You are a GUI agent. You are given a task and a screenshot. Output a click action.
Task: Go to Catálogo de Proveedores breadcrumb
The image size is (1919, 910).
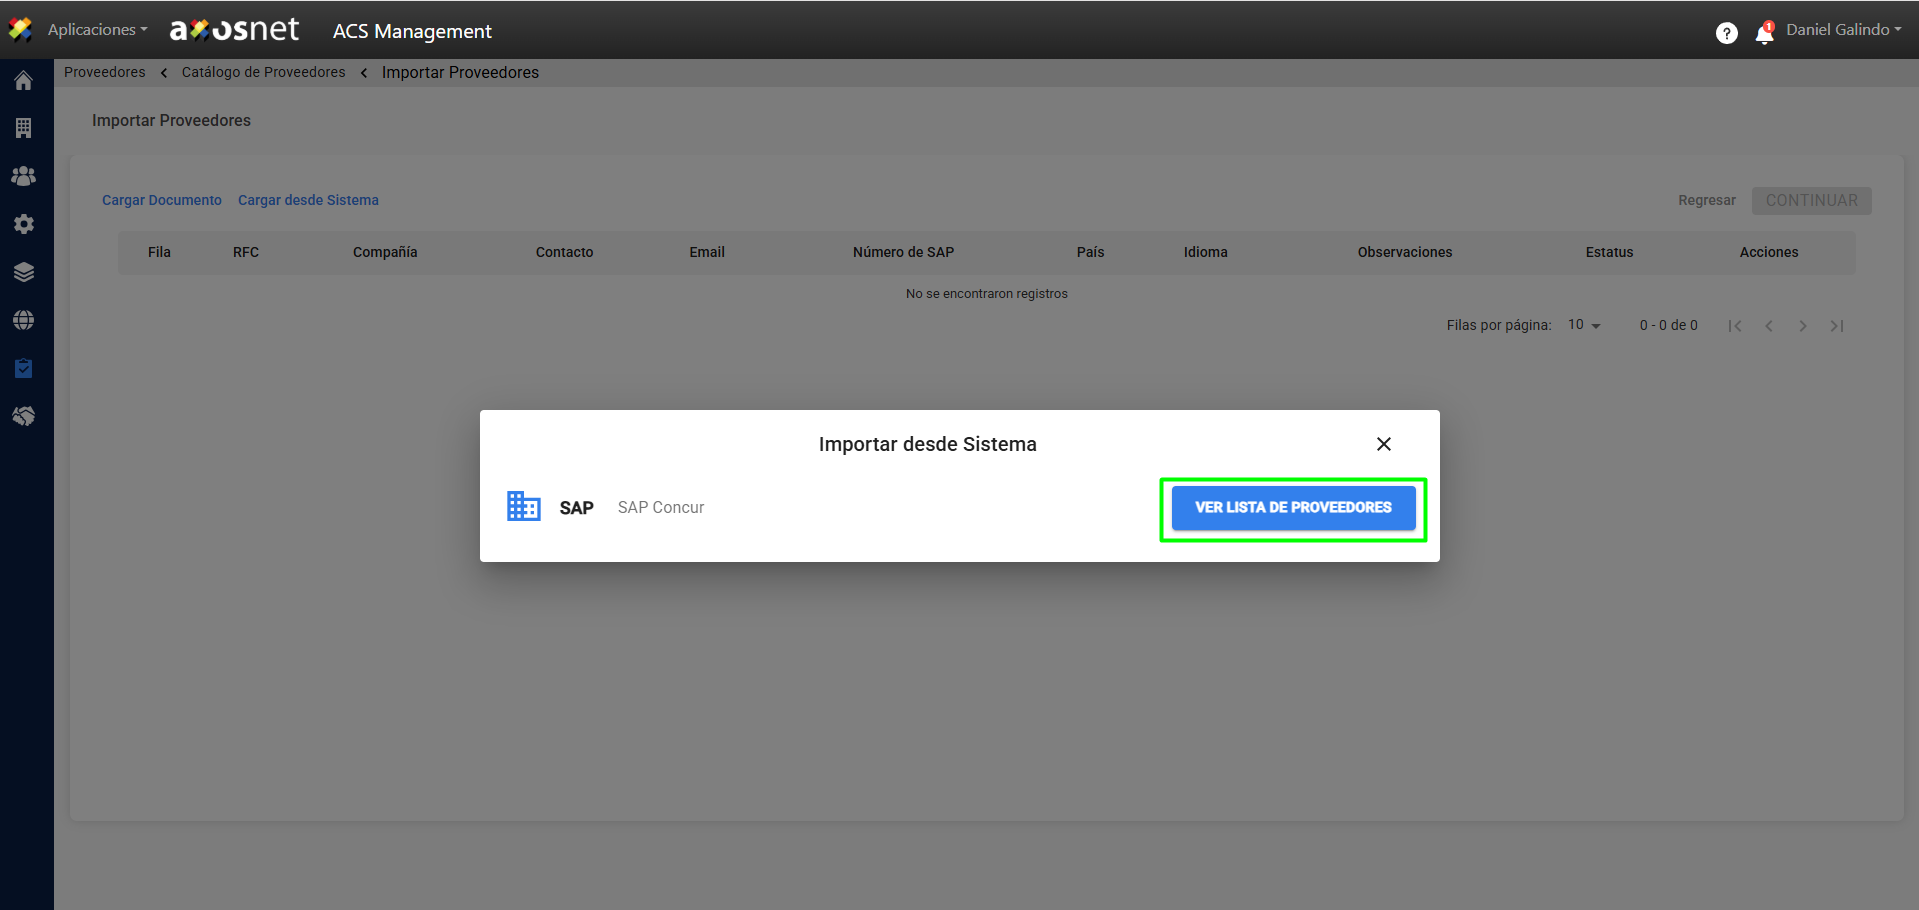click(263, 72)
